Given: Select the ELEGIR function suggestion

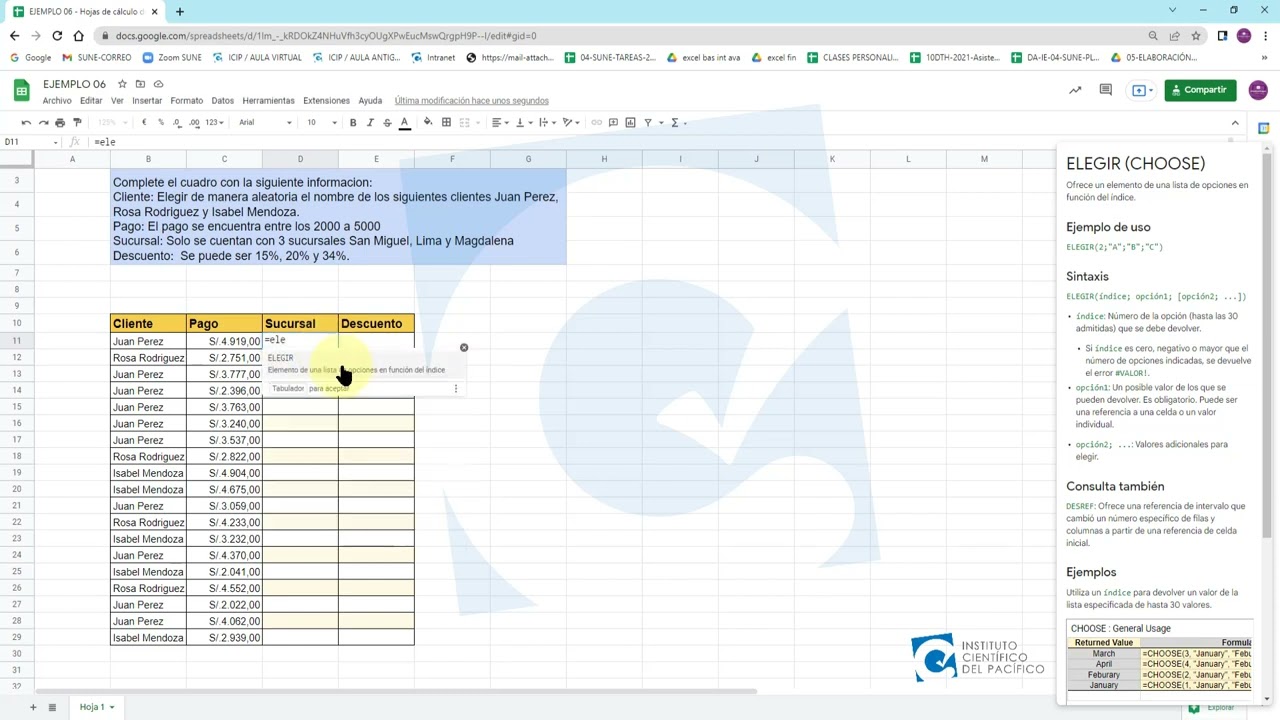Looking at the screenshot, I should pyautogui.click(x=363, y=364).
